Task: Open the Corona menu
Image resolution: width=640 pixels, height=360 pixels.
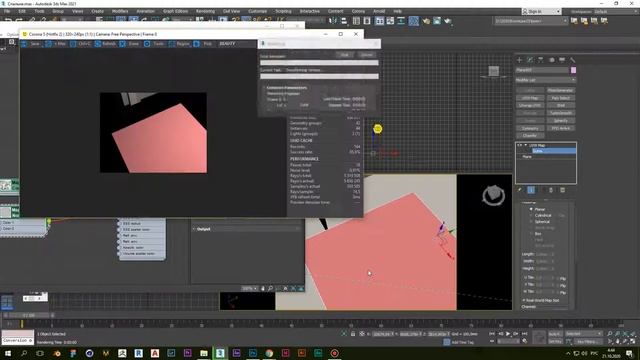Action: [x=358, y=11]
